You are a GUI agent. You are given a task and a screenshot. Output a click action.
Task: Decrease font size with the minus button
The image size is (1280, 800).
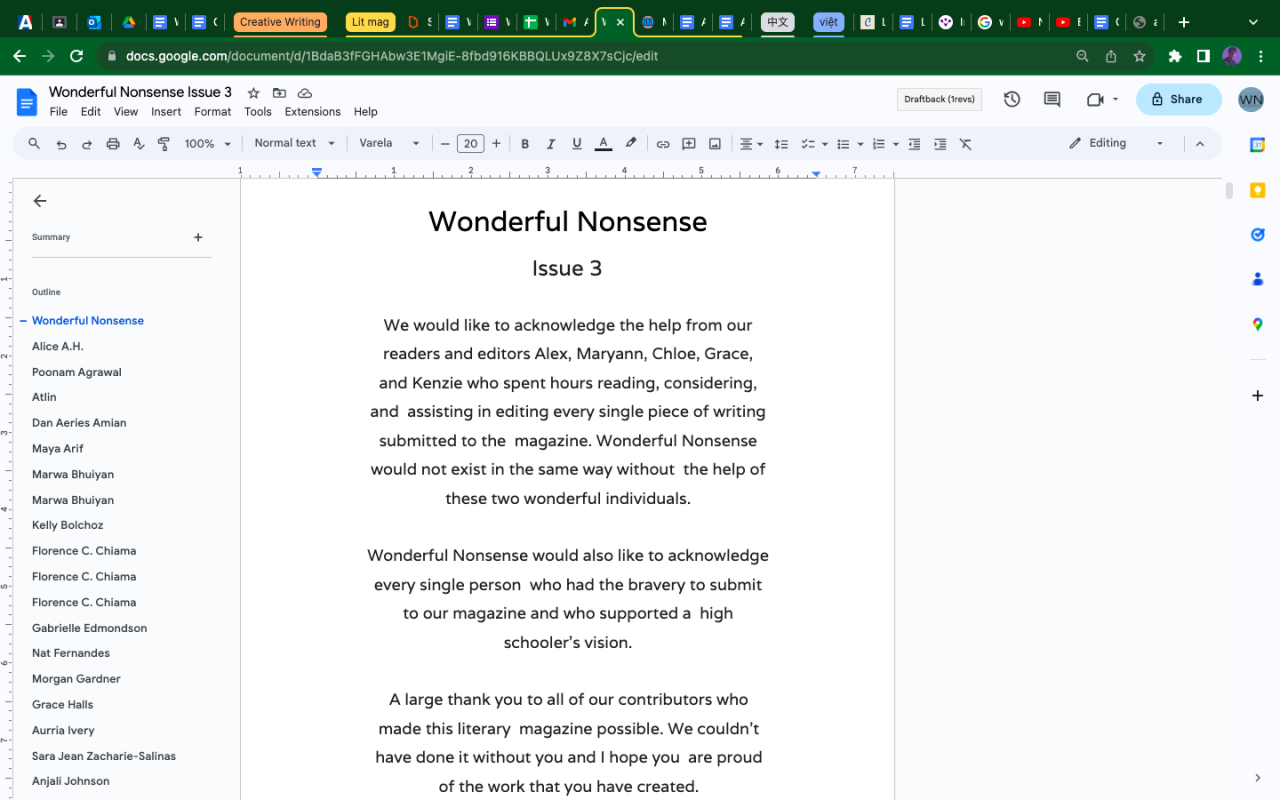(445, 144)
